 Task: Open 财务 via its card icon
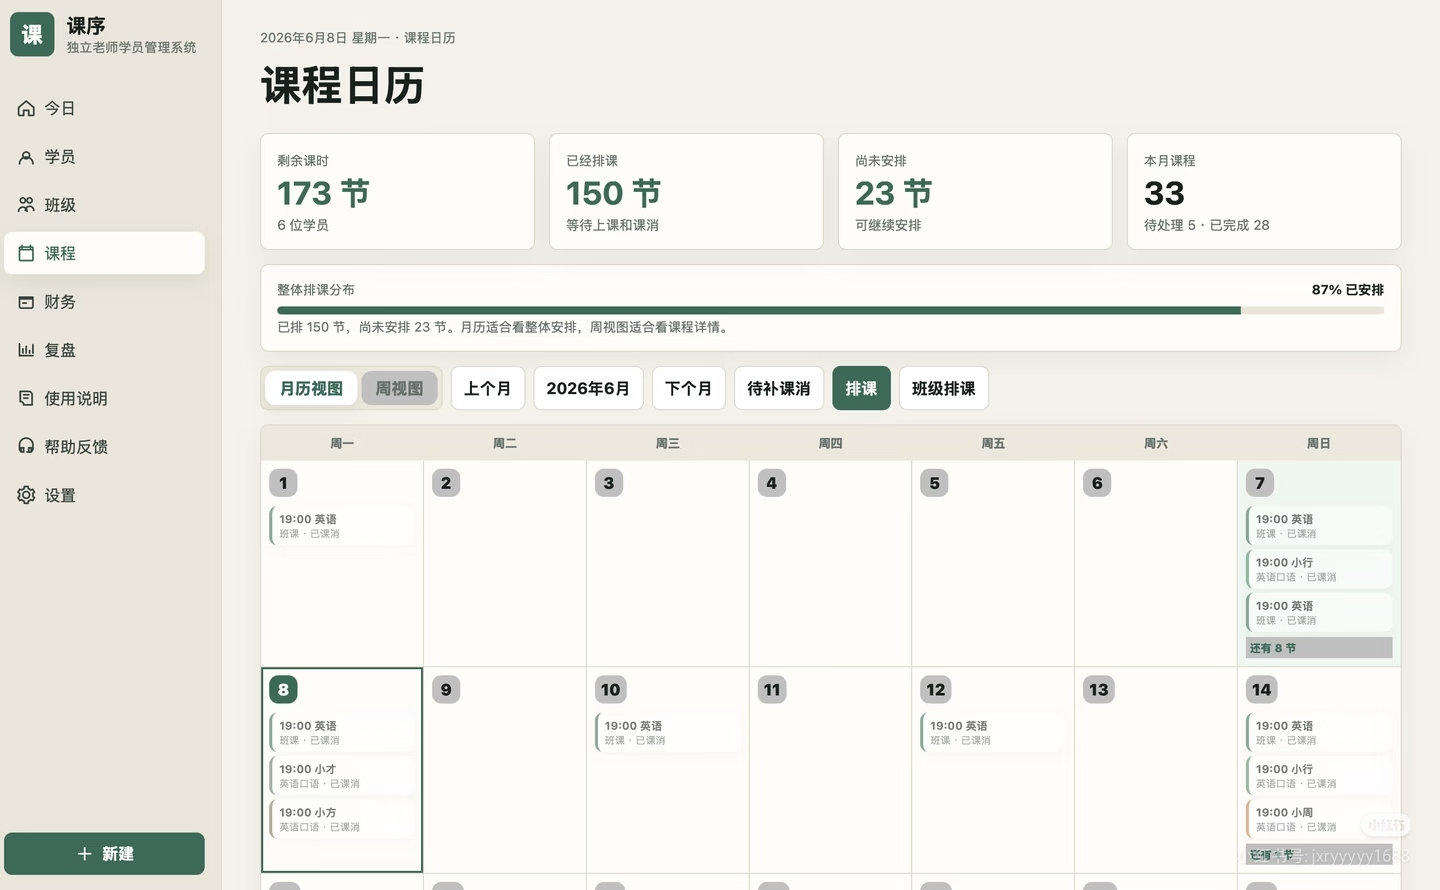pos(26,302)
